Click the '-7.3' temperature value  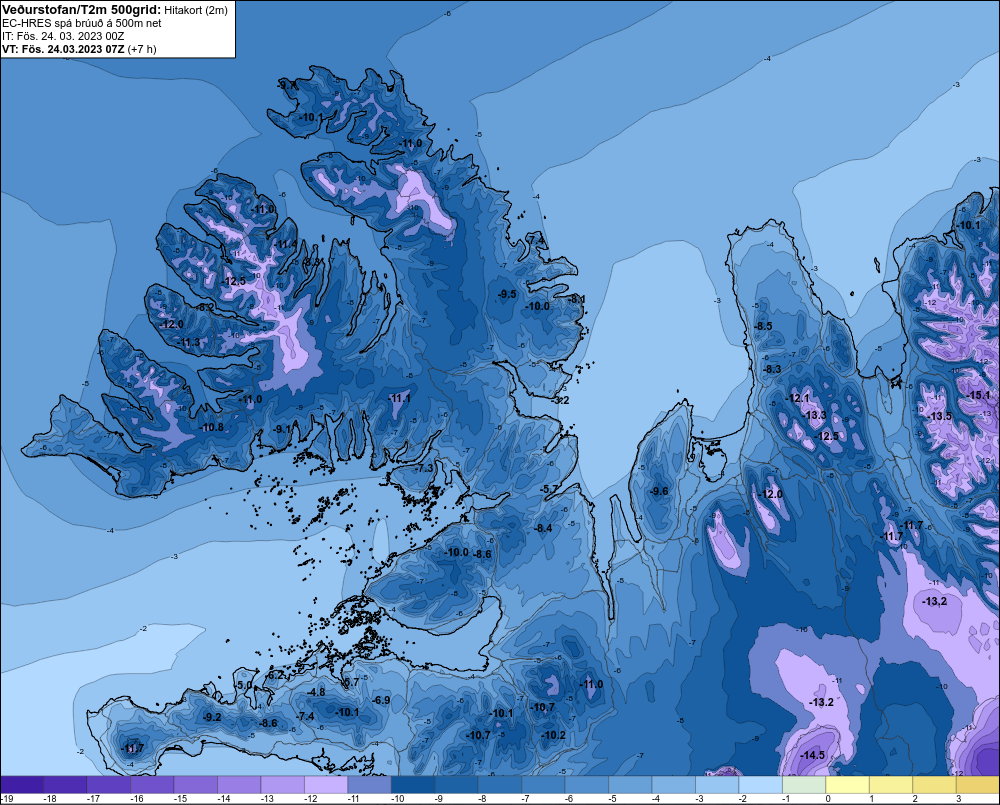coord(424,468)
